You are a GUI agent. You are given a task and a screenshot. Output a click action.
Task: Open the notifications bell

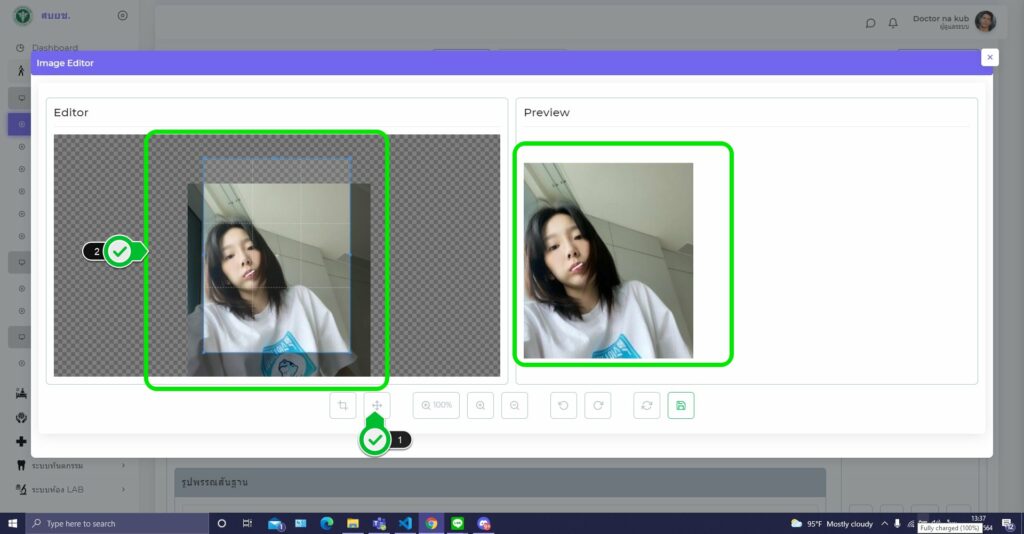pyautogui.click(x=893, y=23)
